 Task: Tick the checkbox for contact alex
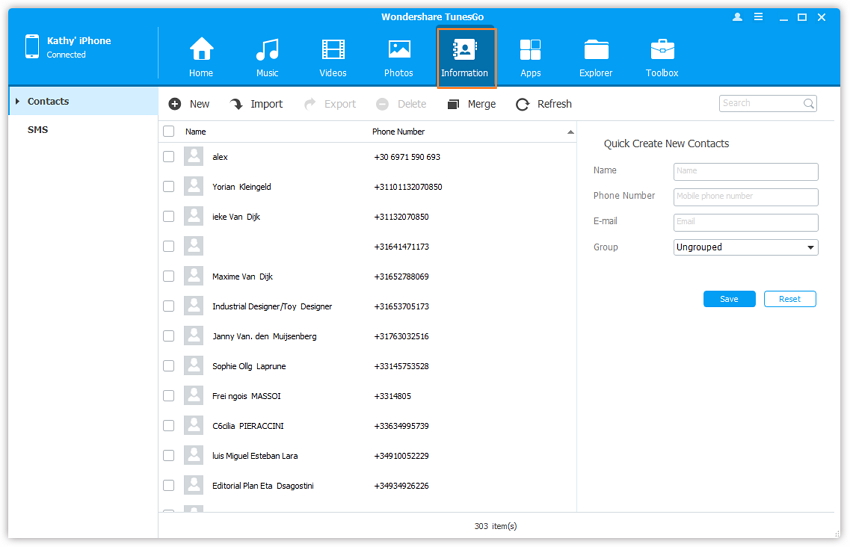point(168,157)
